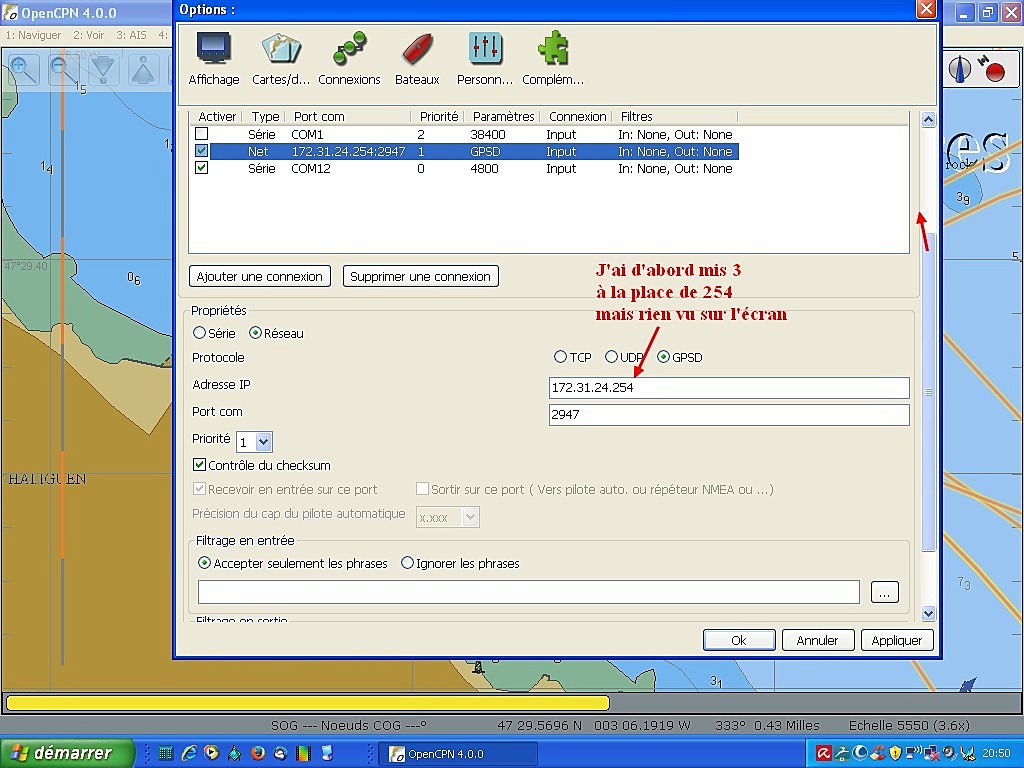Click the Activer column header

pos(217,116)
